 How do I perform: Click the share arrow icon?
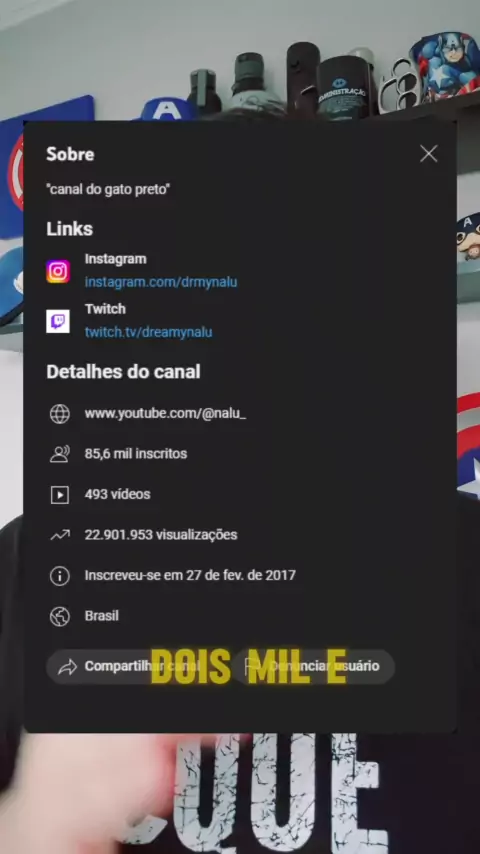(x=68, y=667)
